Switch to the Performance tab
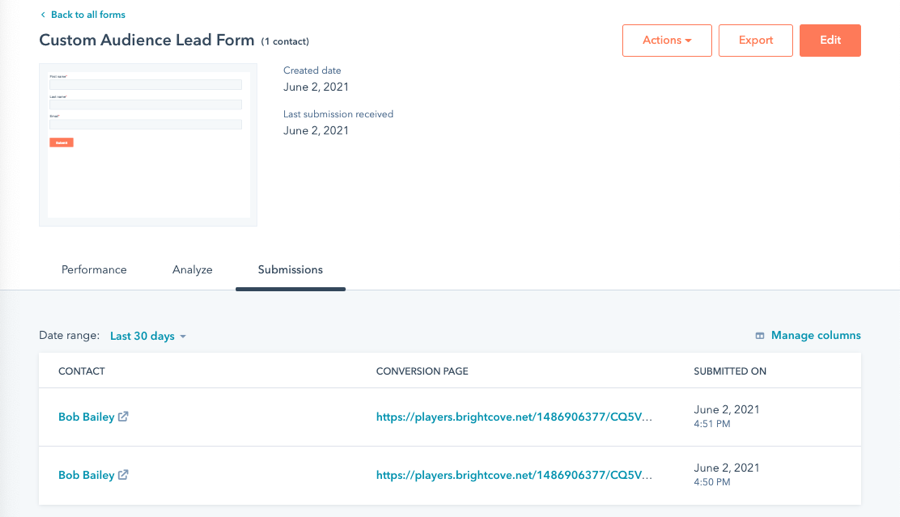Image resolution: width=900 pixels, height=517 pixels. (x=94, y=270)
